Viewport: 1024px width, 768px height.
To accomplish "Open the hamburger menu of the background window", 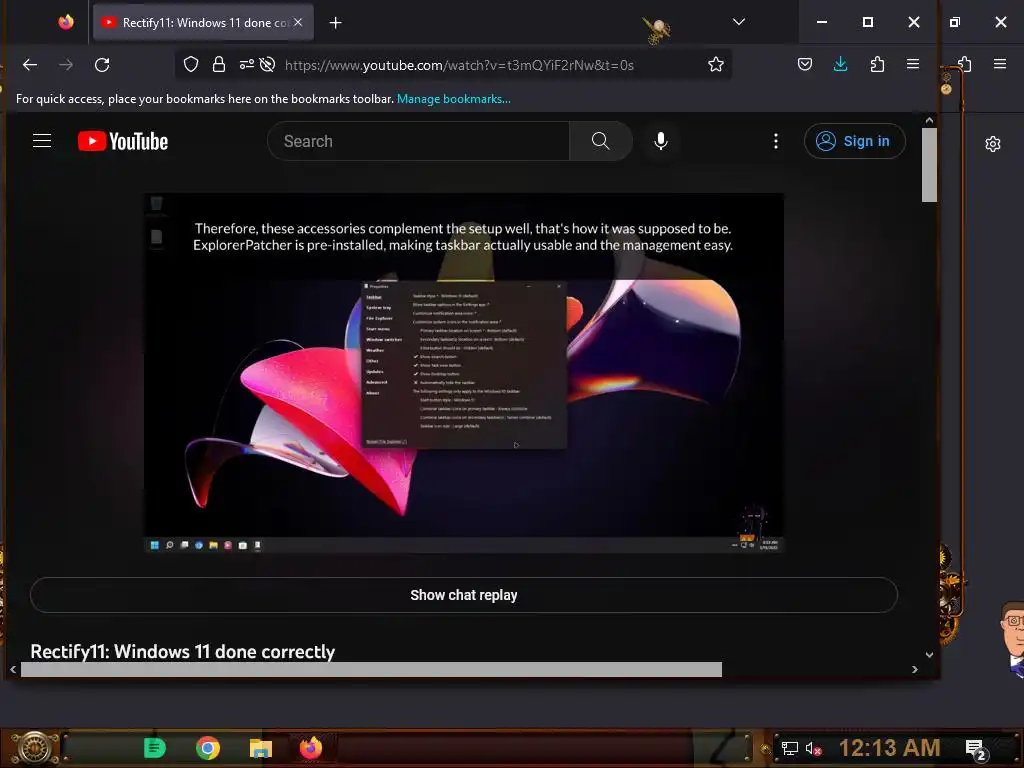I will [1000, 64].
